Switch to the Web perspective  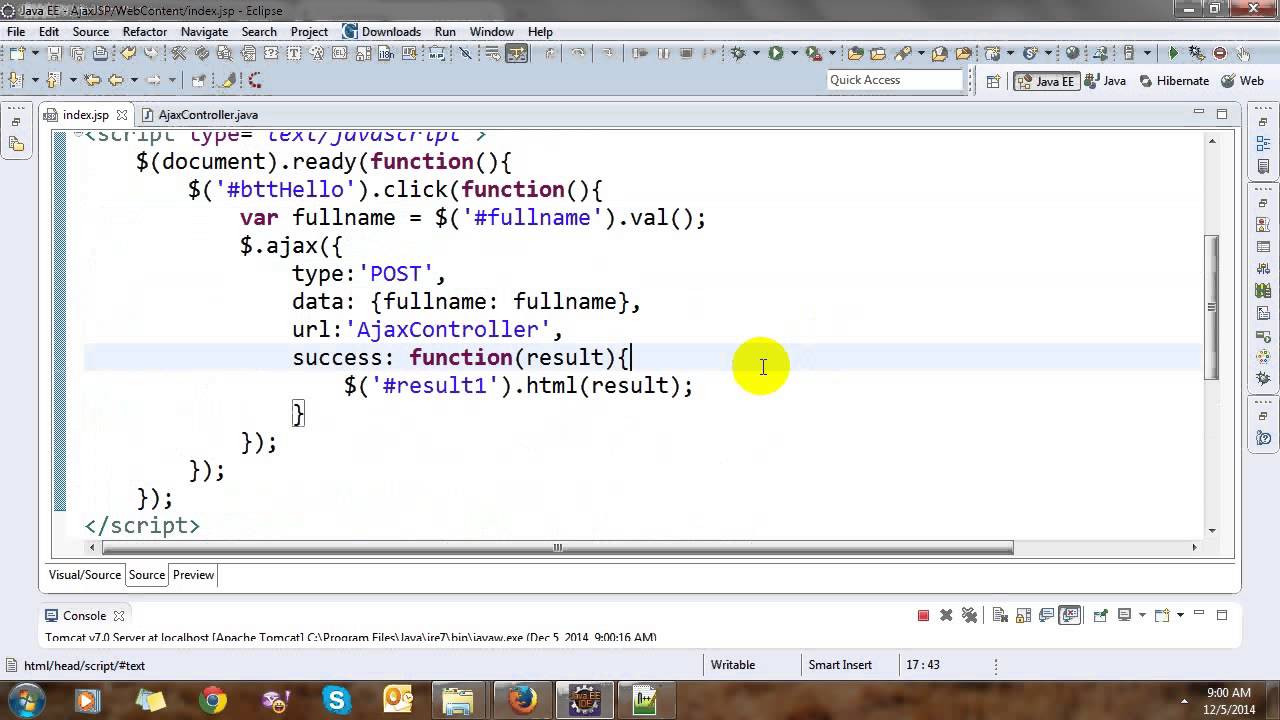tap(1241, 81)
